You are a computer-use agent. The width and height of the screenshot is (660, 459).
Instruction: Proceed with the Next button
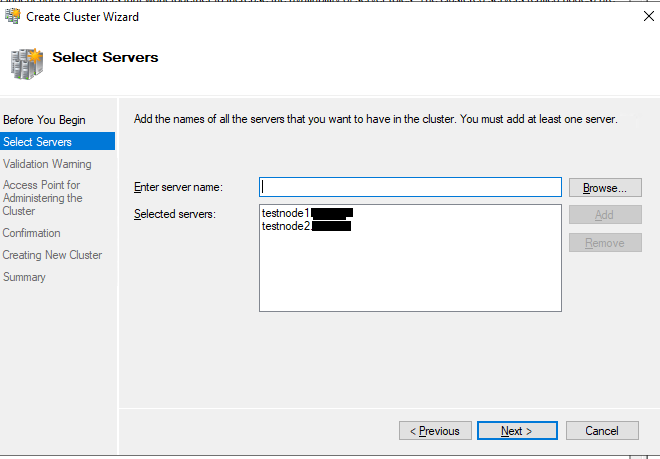(x=517, y=431)
